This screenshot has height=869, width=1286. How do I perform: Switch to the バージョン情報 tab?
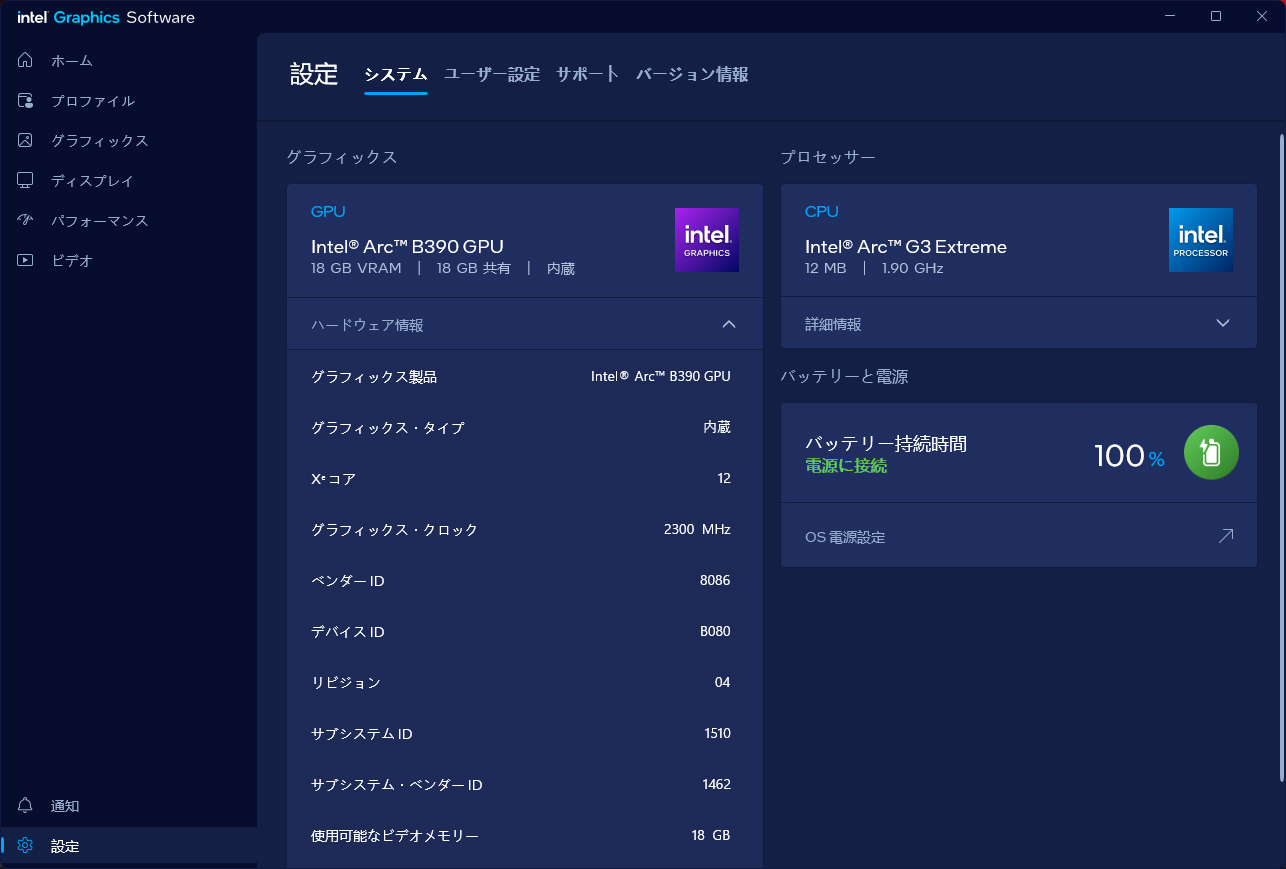click(692, 74)
